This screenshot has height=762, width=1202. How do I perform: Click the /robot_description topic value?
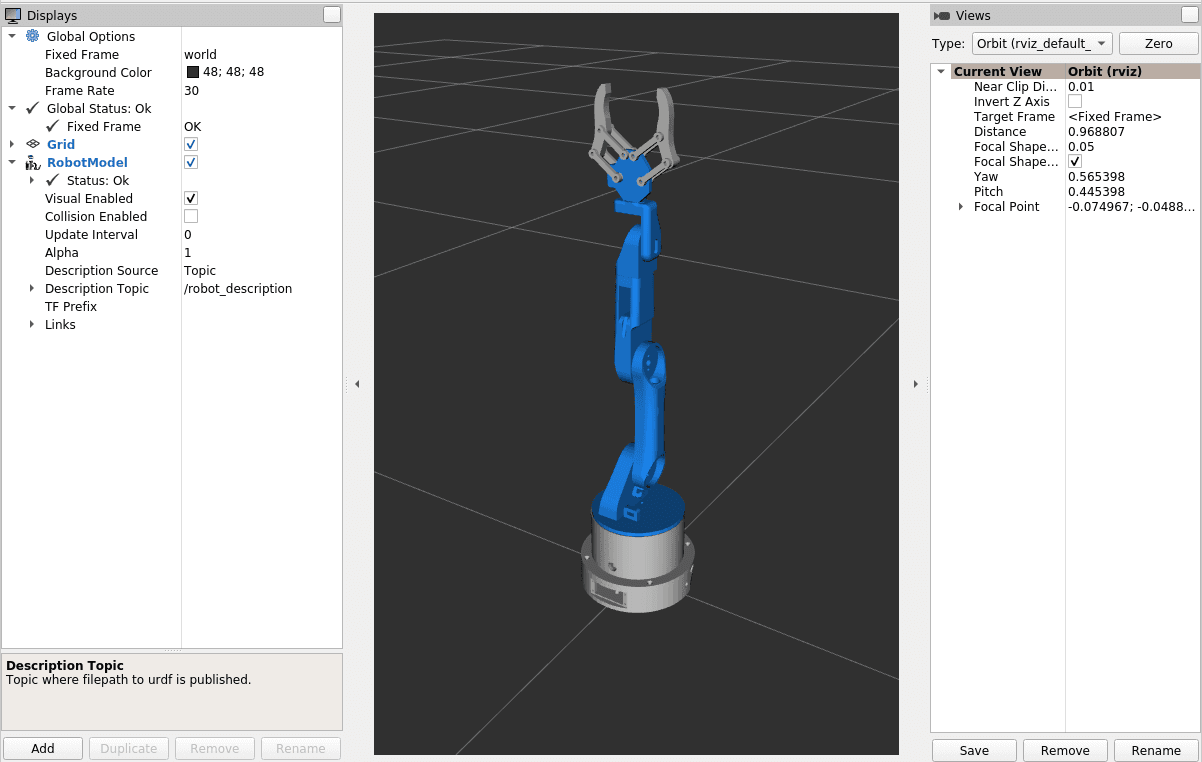238,288
